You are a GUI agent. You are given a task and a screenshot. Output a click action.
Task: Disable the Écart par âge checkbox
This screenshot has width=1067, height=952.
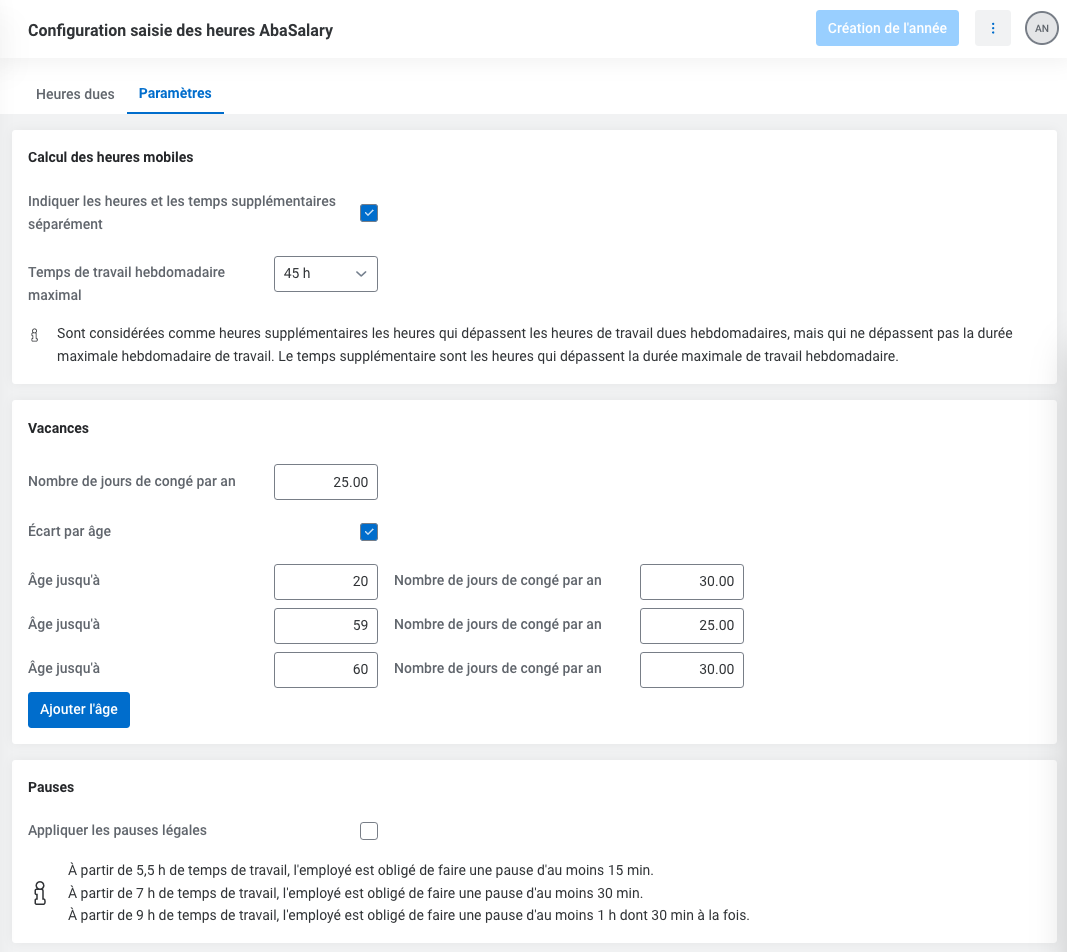[x=369, y=532]
